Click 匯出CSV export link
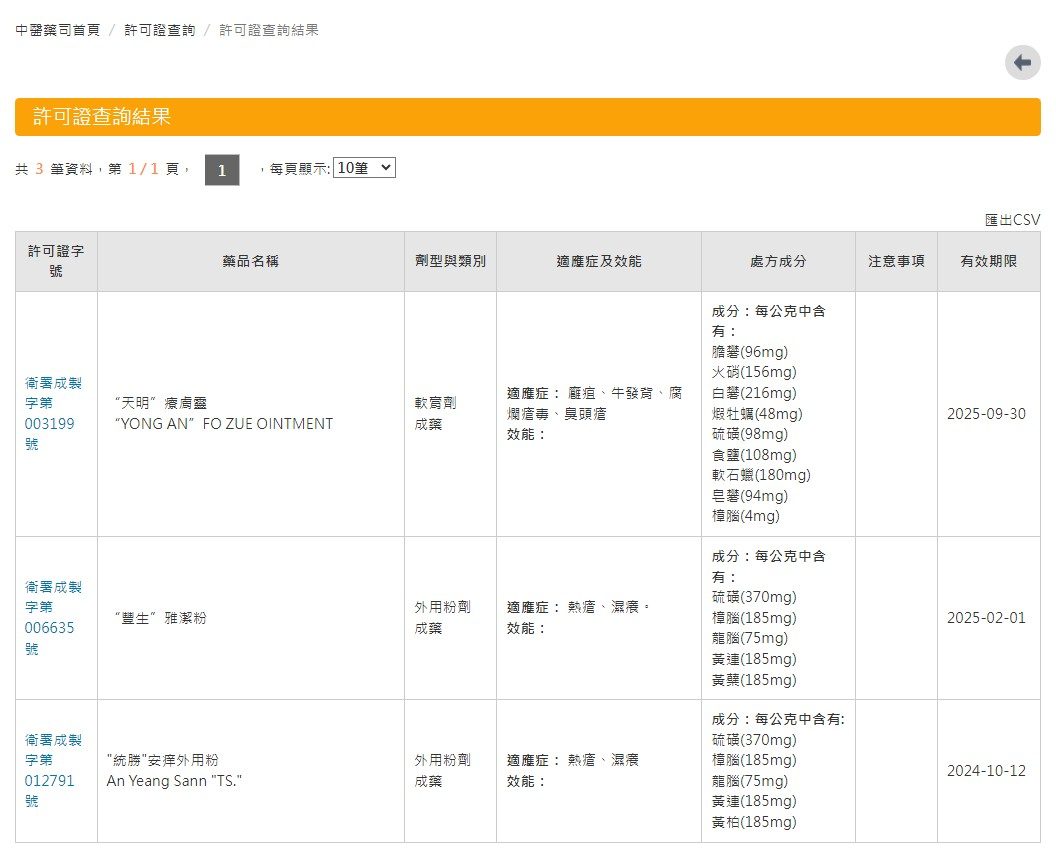This screenshot has height=855, width=1056. tap(1012, 219)
